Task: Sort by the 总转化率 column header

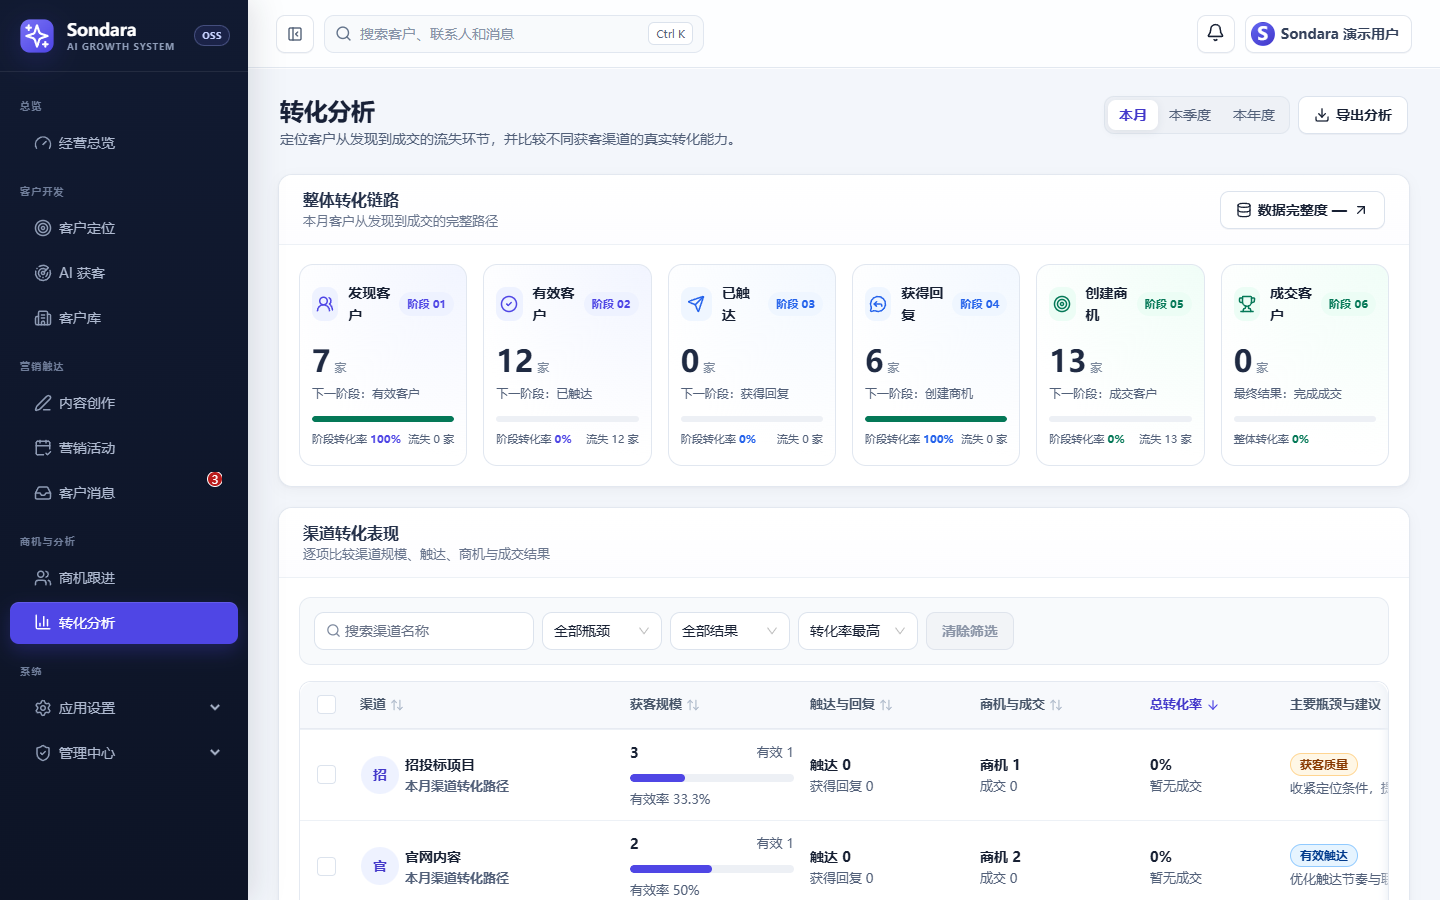Action: point(1184,704)
